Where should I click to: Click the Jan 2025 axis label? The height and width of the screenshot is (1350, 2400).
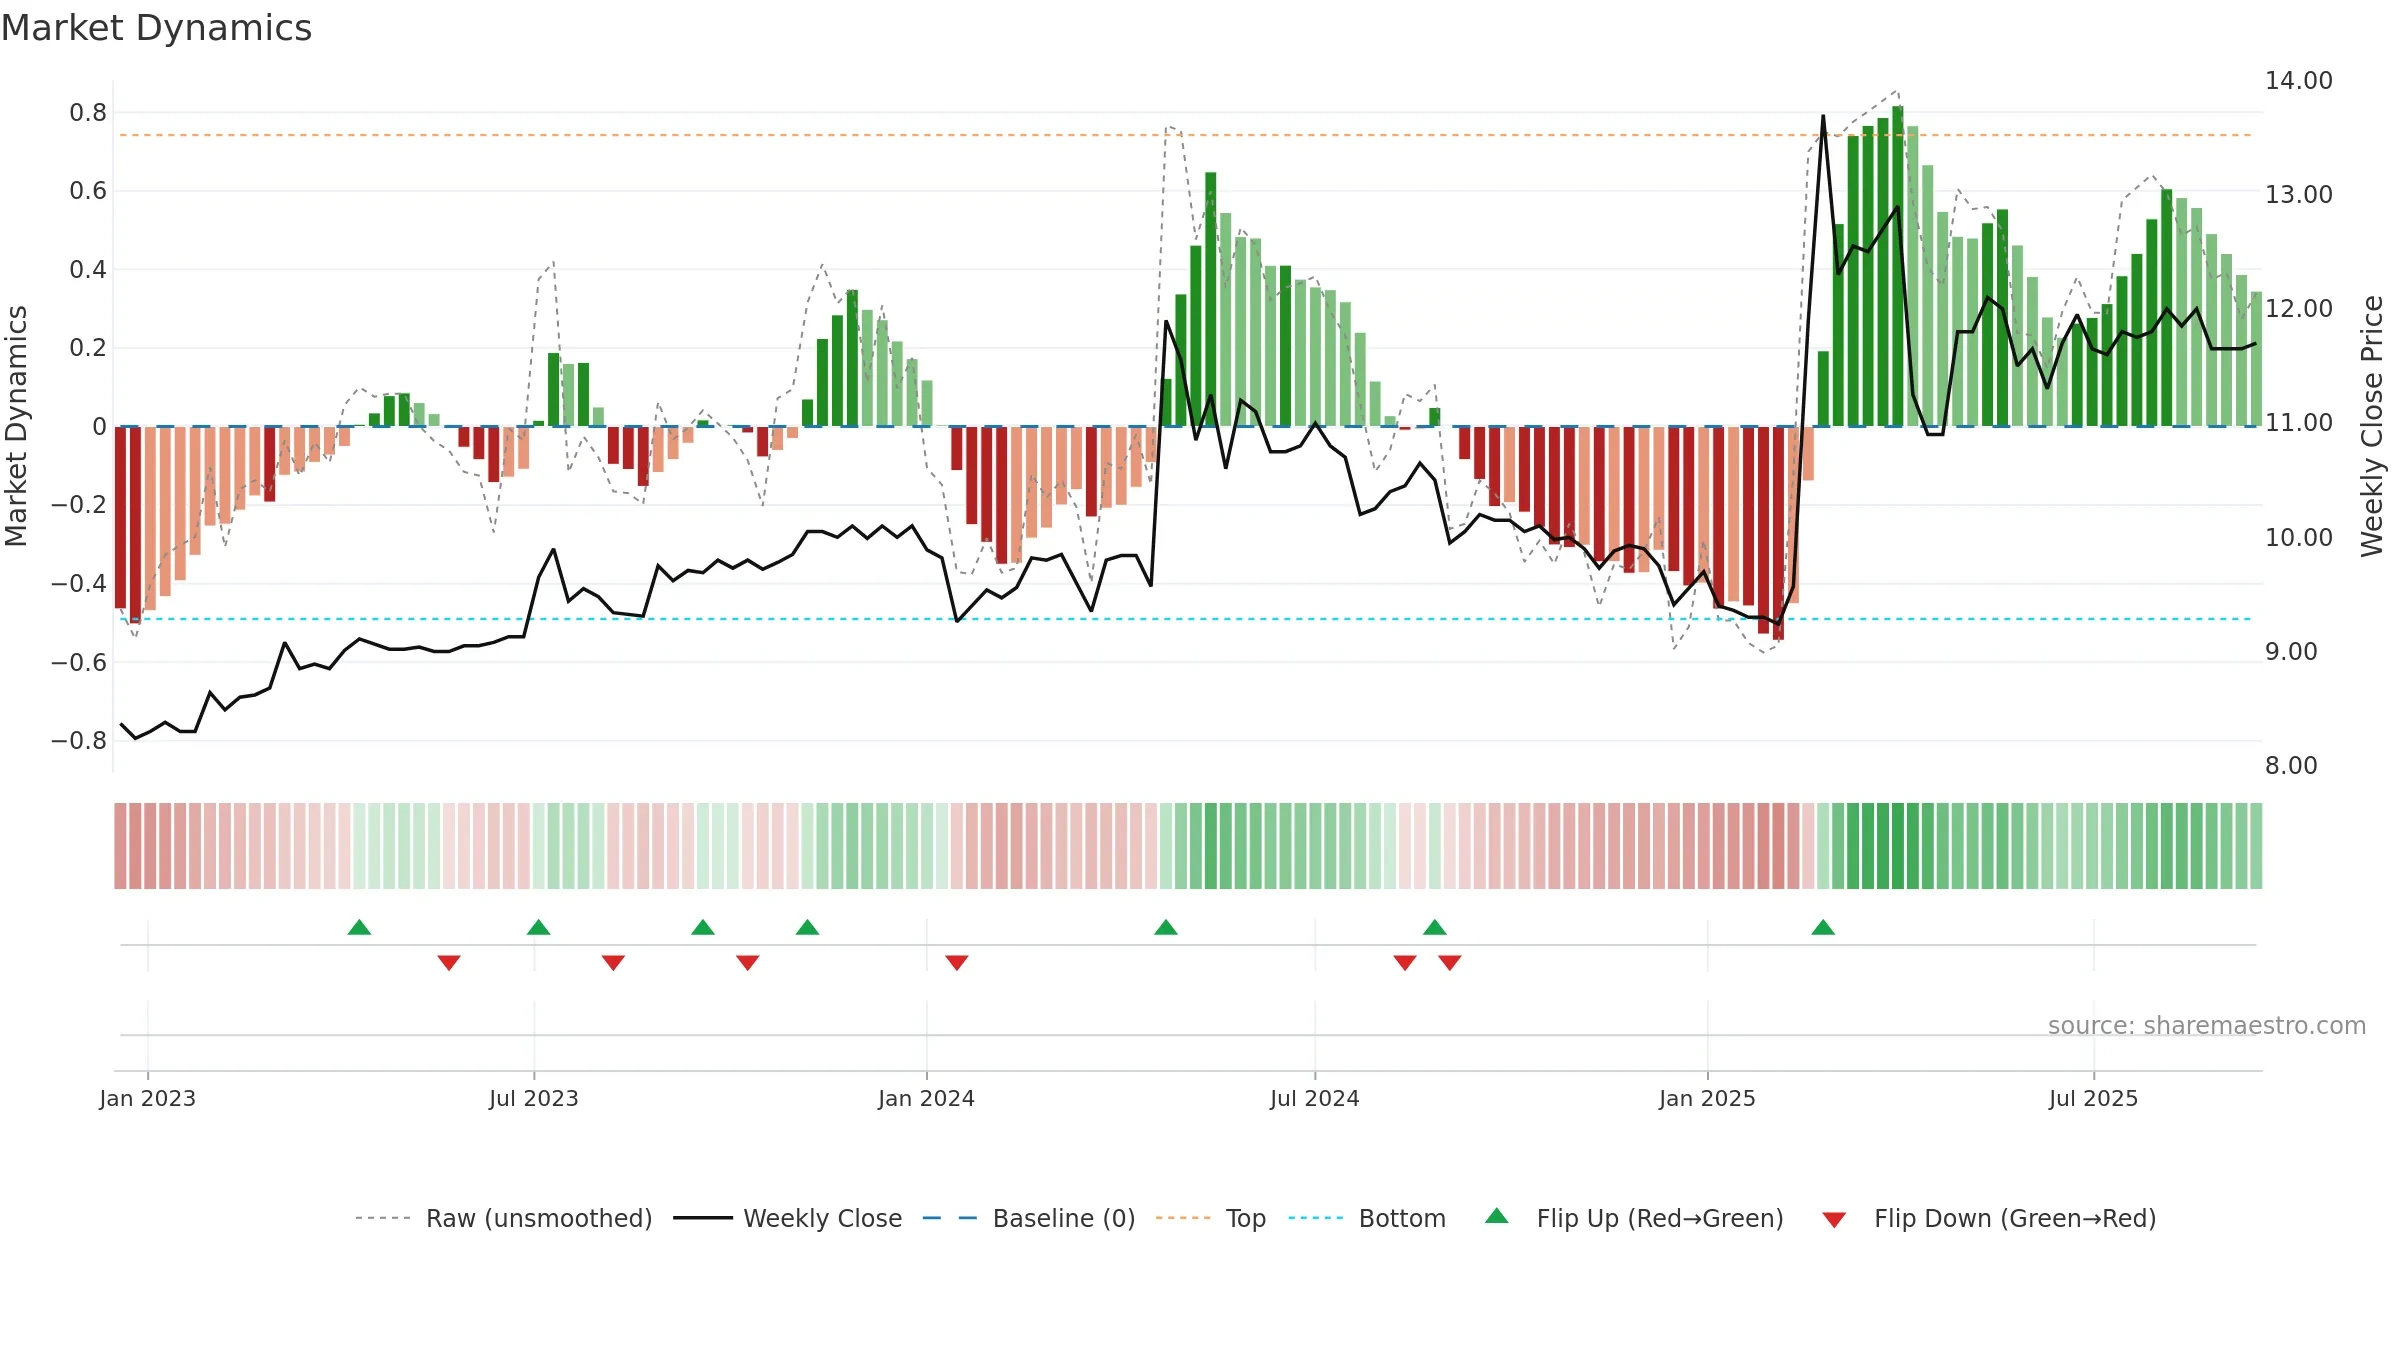pos(1708,1098)
